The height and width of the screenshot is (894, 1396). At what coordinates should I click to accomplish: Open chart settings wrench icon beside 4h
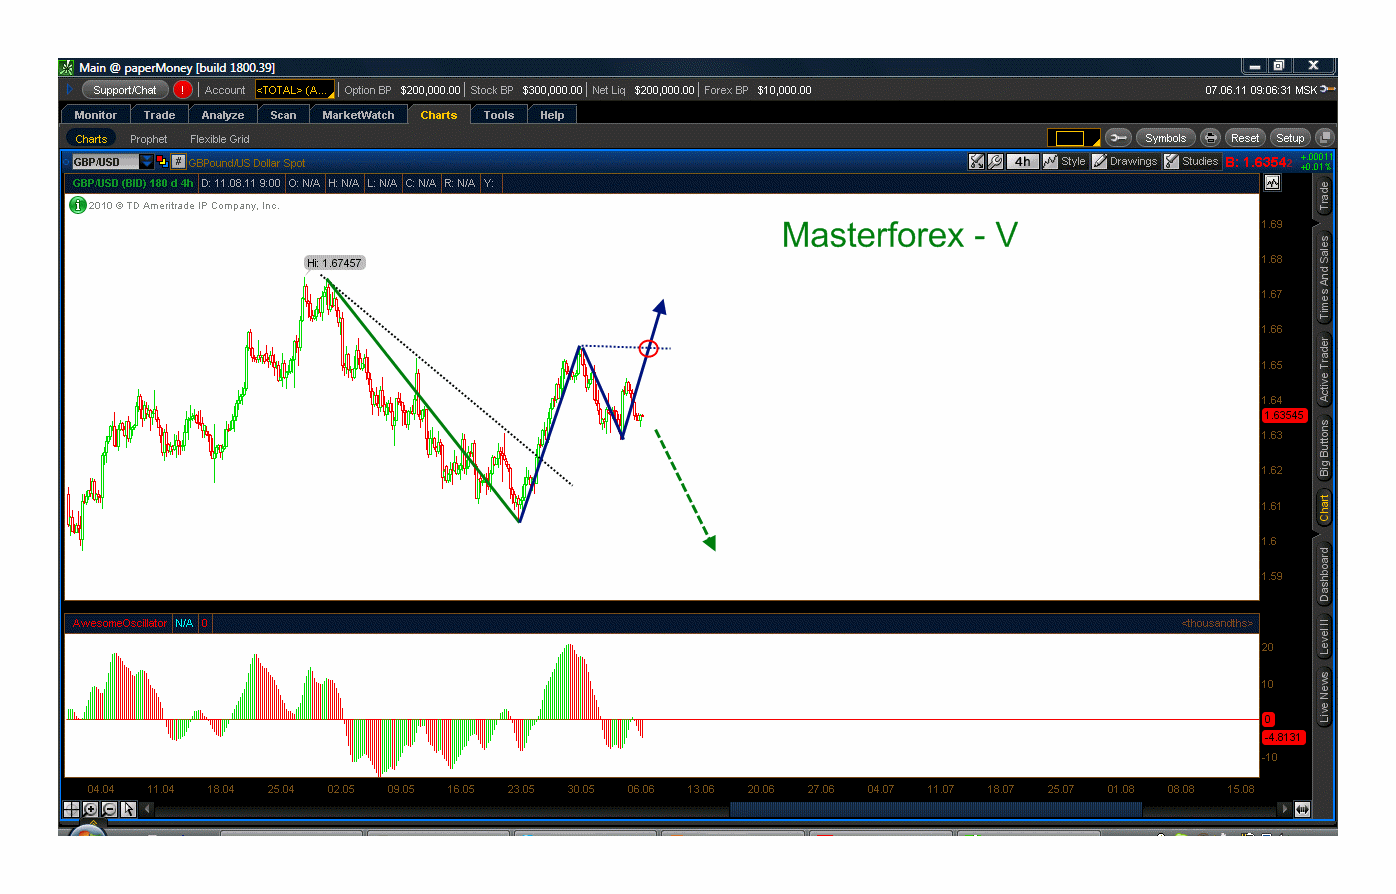pos(995,161)
